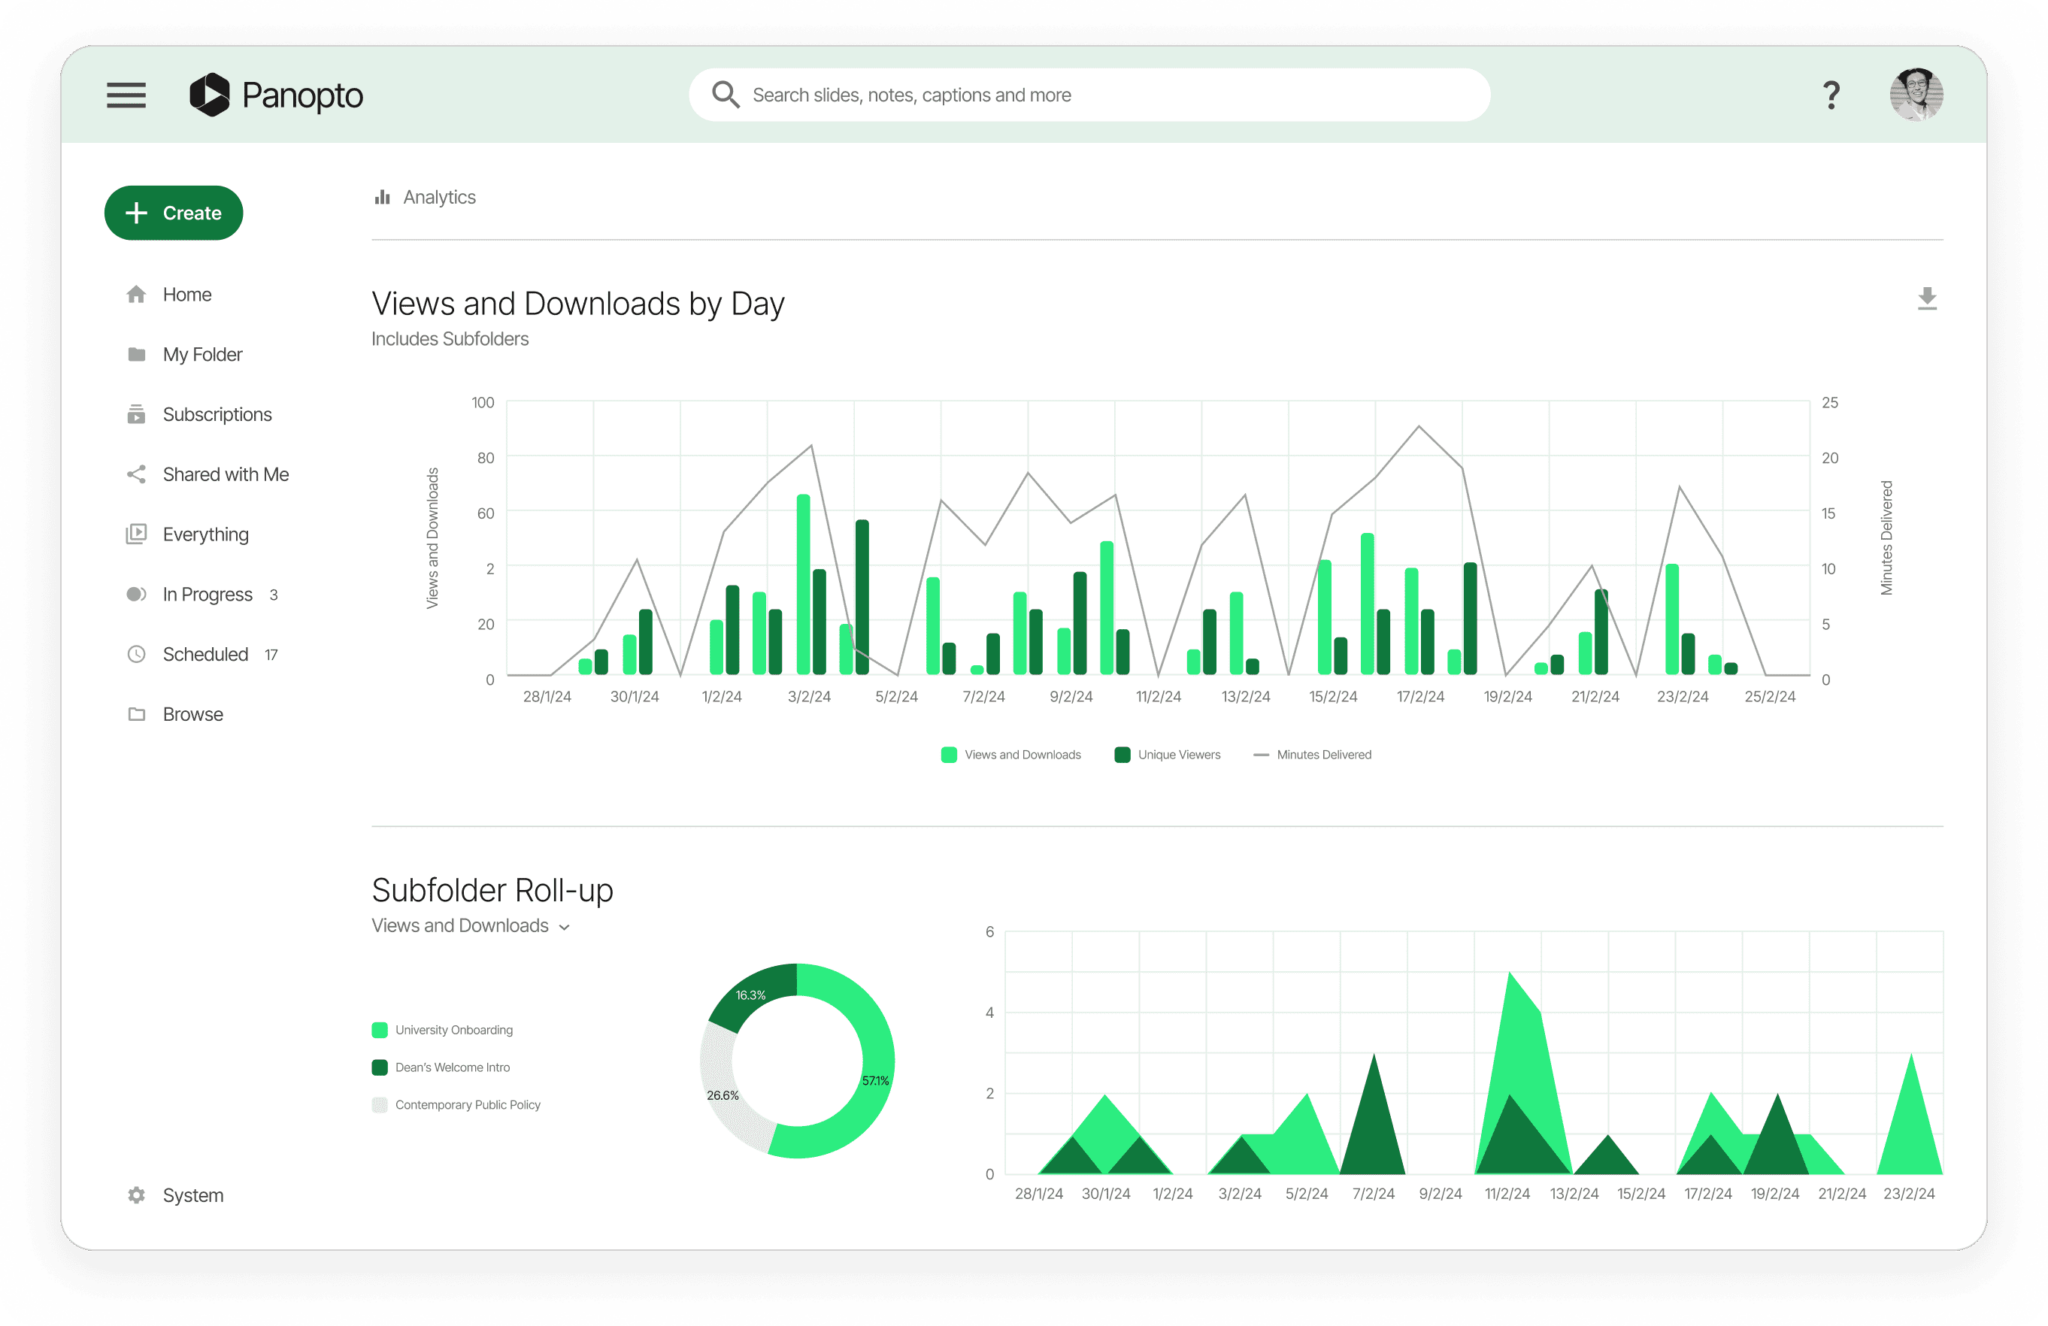Click the System gear icon

click(137, 1195)
